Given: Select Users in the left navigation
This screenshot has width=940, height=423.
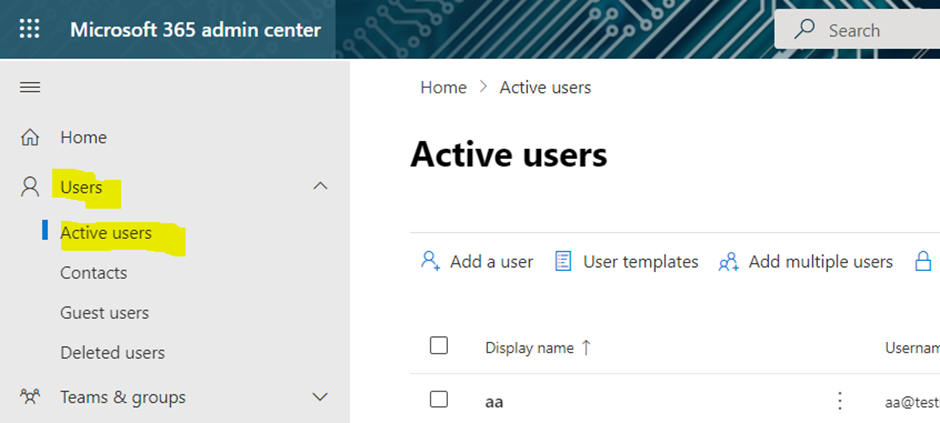Looking at the screenshot, I should (81, 188).
